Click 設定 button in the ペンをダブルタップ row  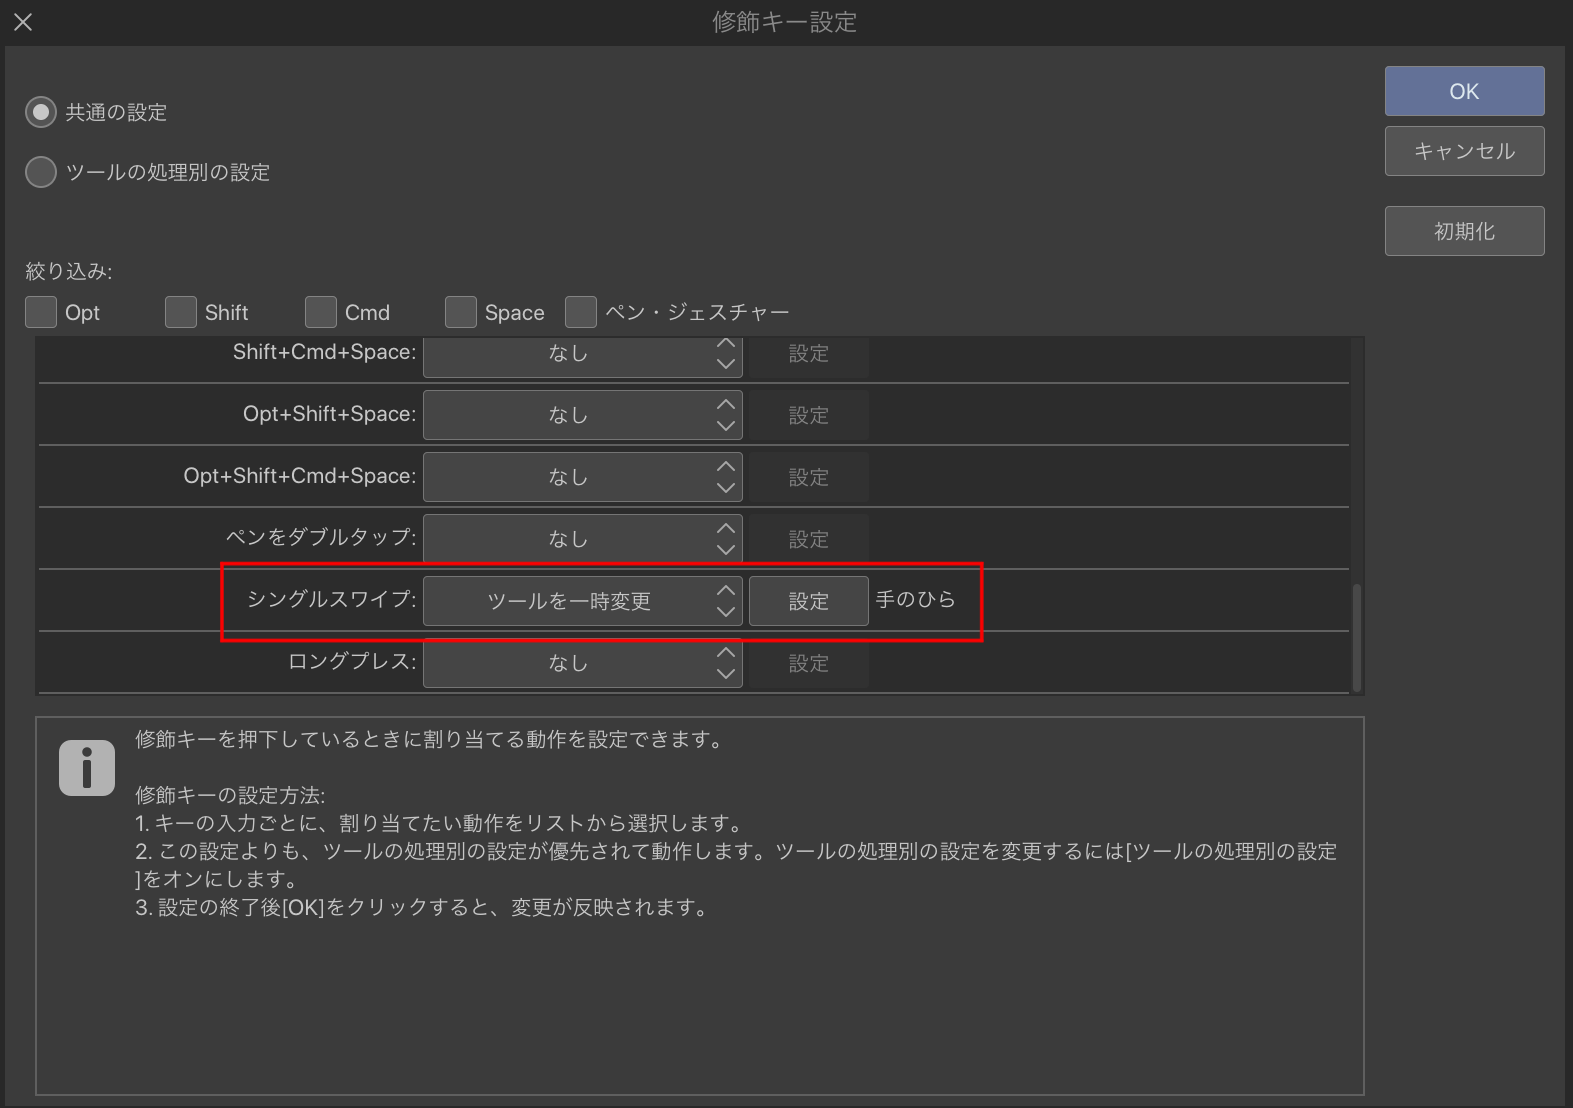click(x=809, y=539)
